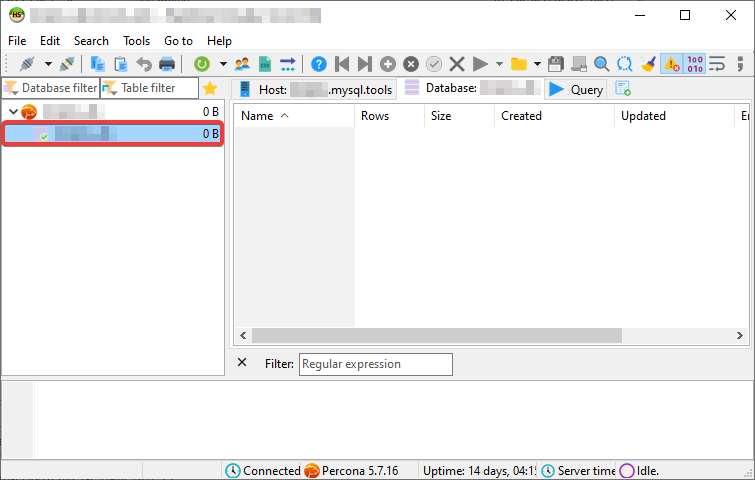Open the Tools menu
The image size is (755, 480).
click(x=136, y=41)
